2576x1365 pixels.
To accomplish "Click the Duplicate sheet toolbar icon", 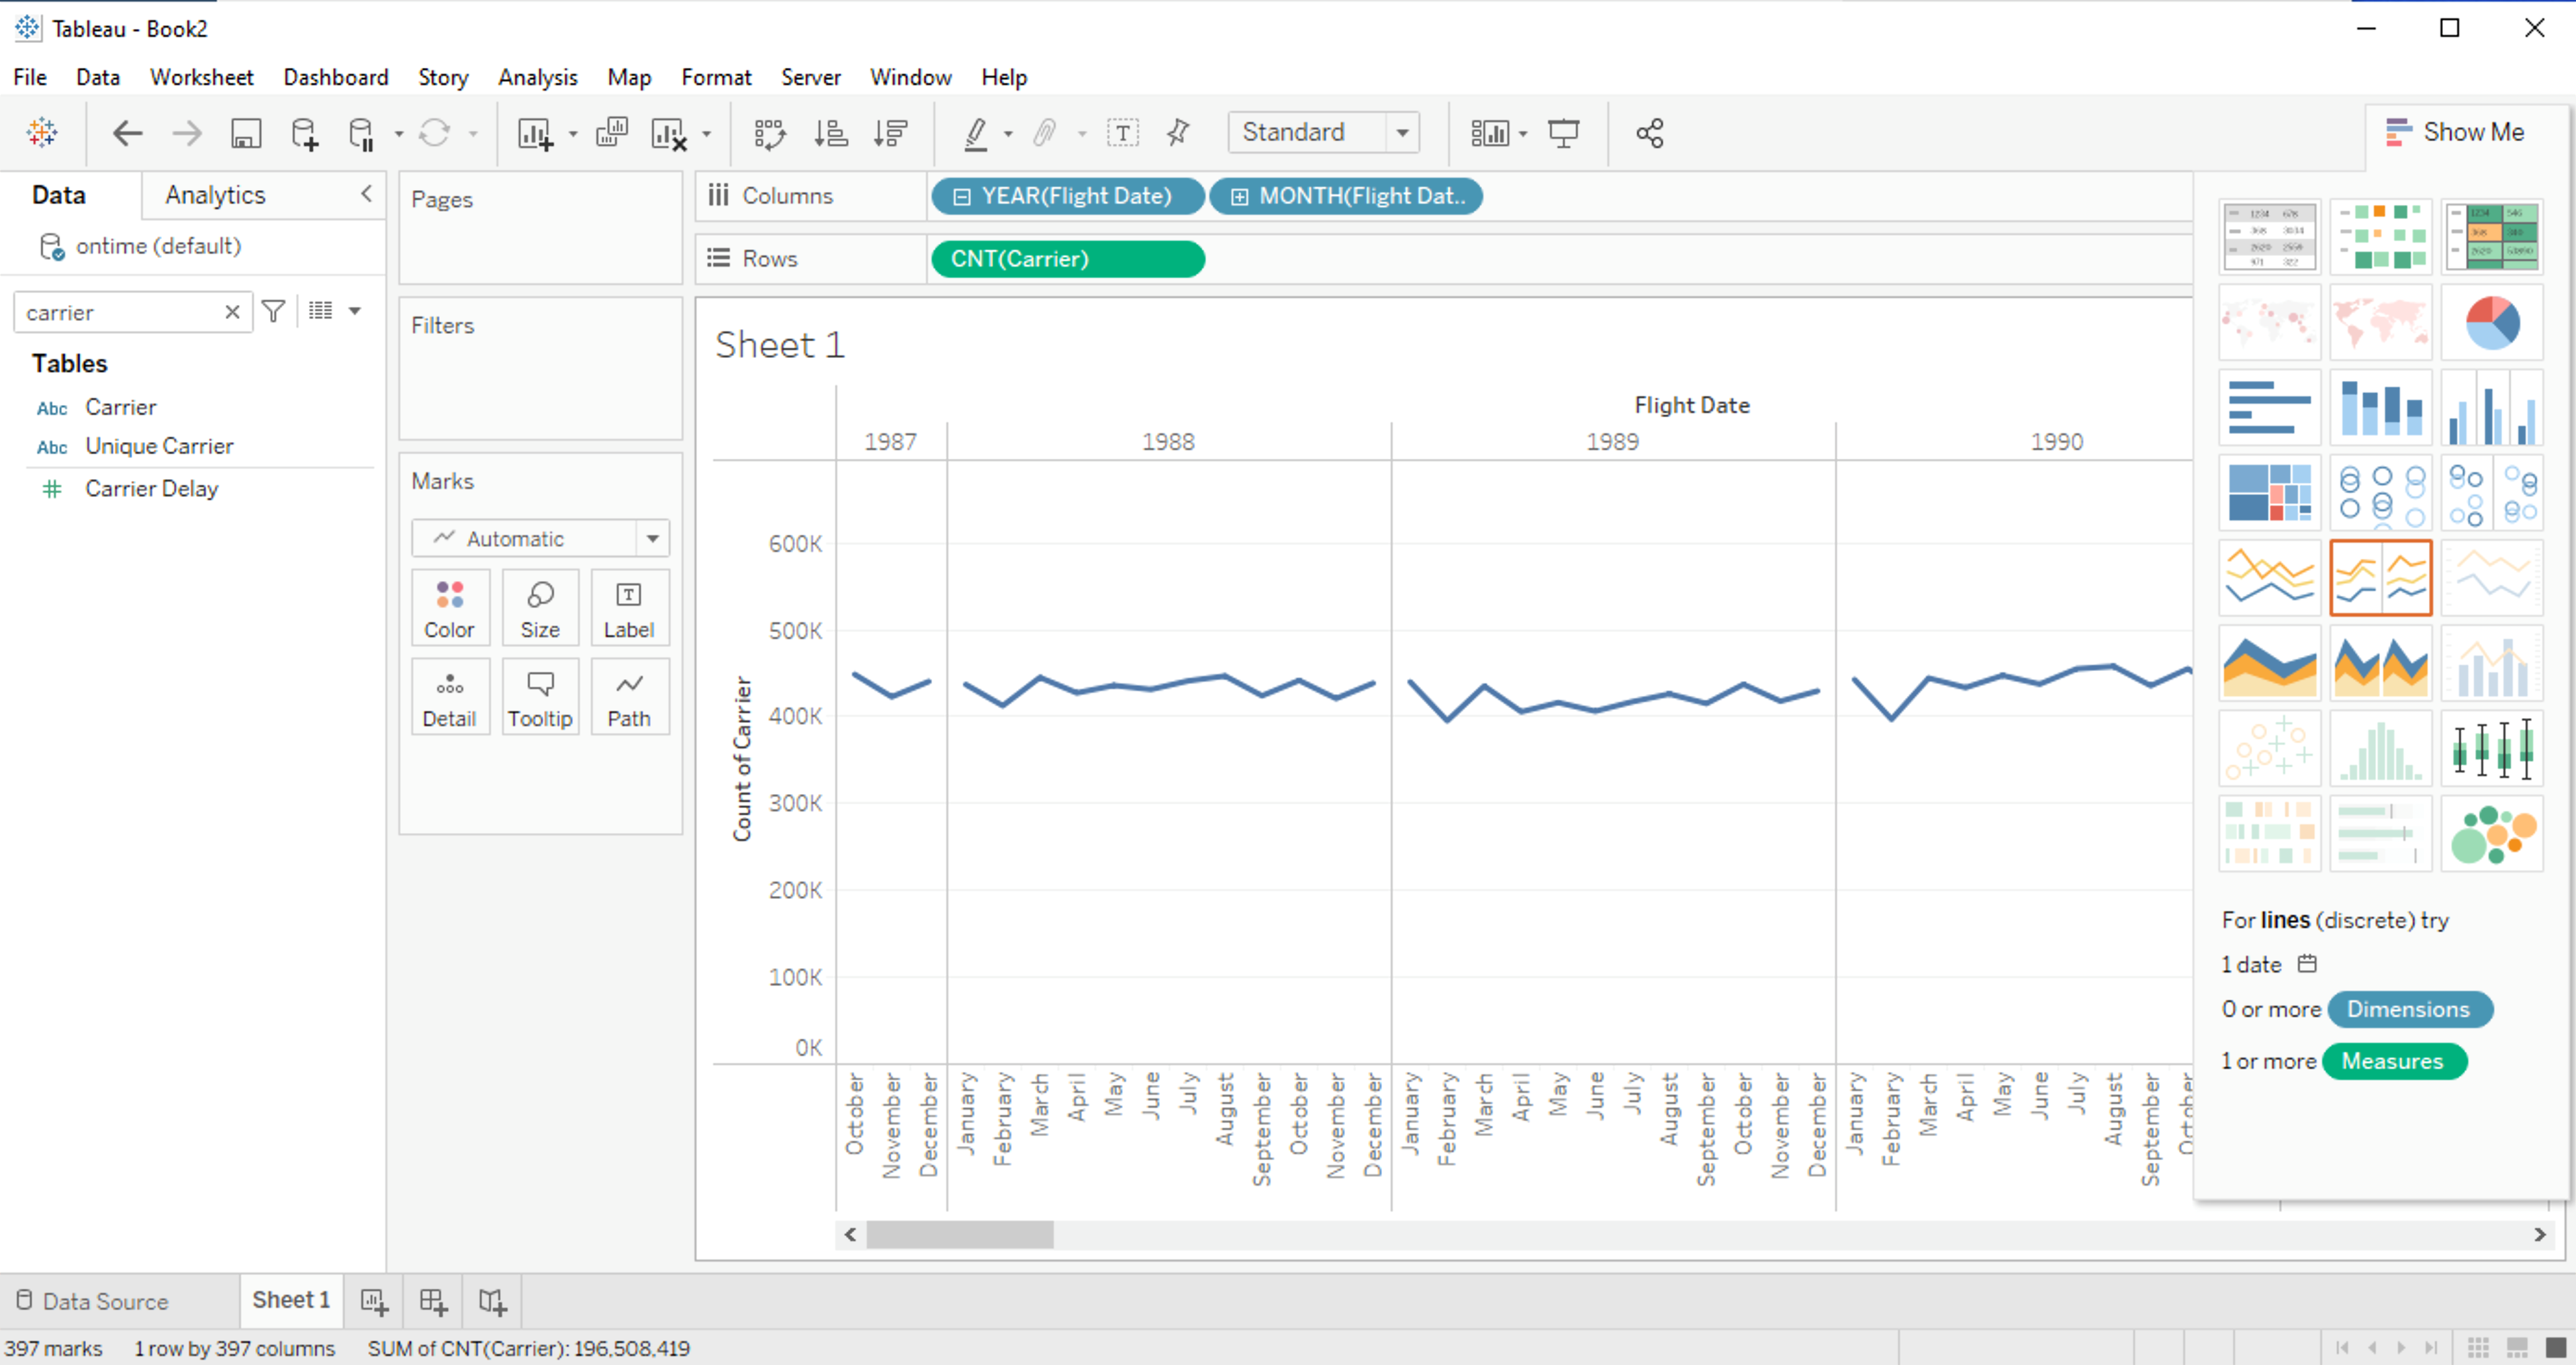I will [x=611, y=132].
